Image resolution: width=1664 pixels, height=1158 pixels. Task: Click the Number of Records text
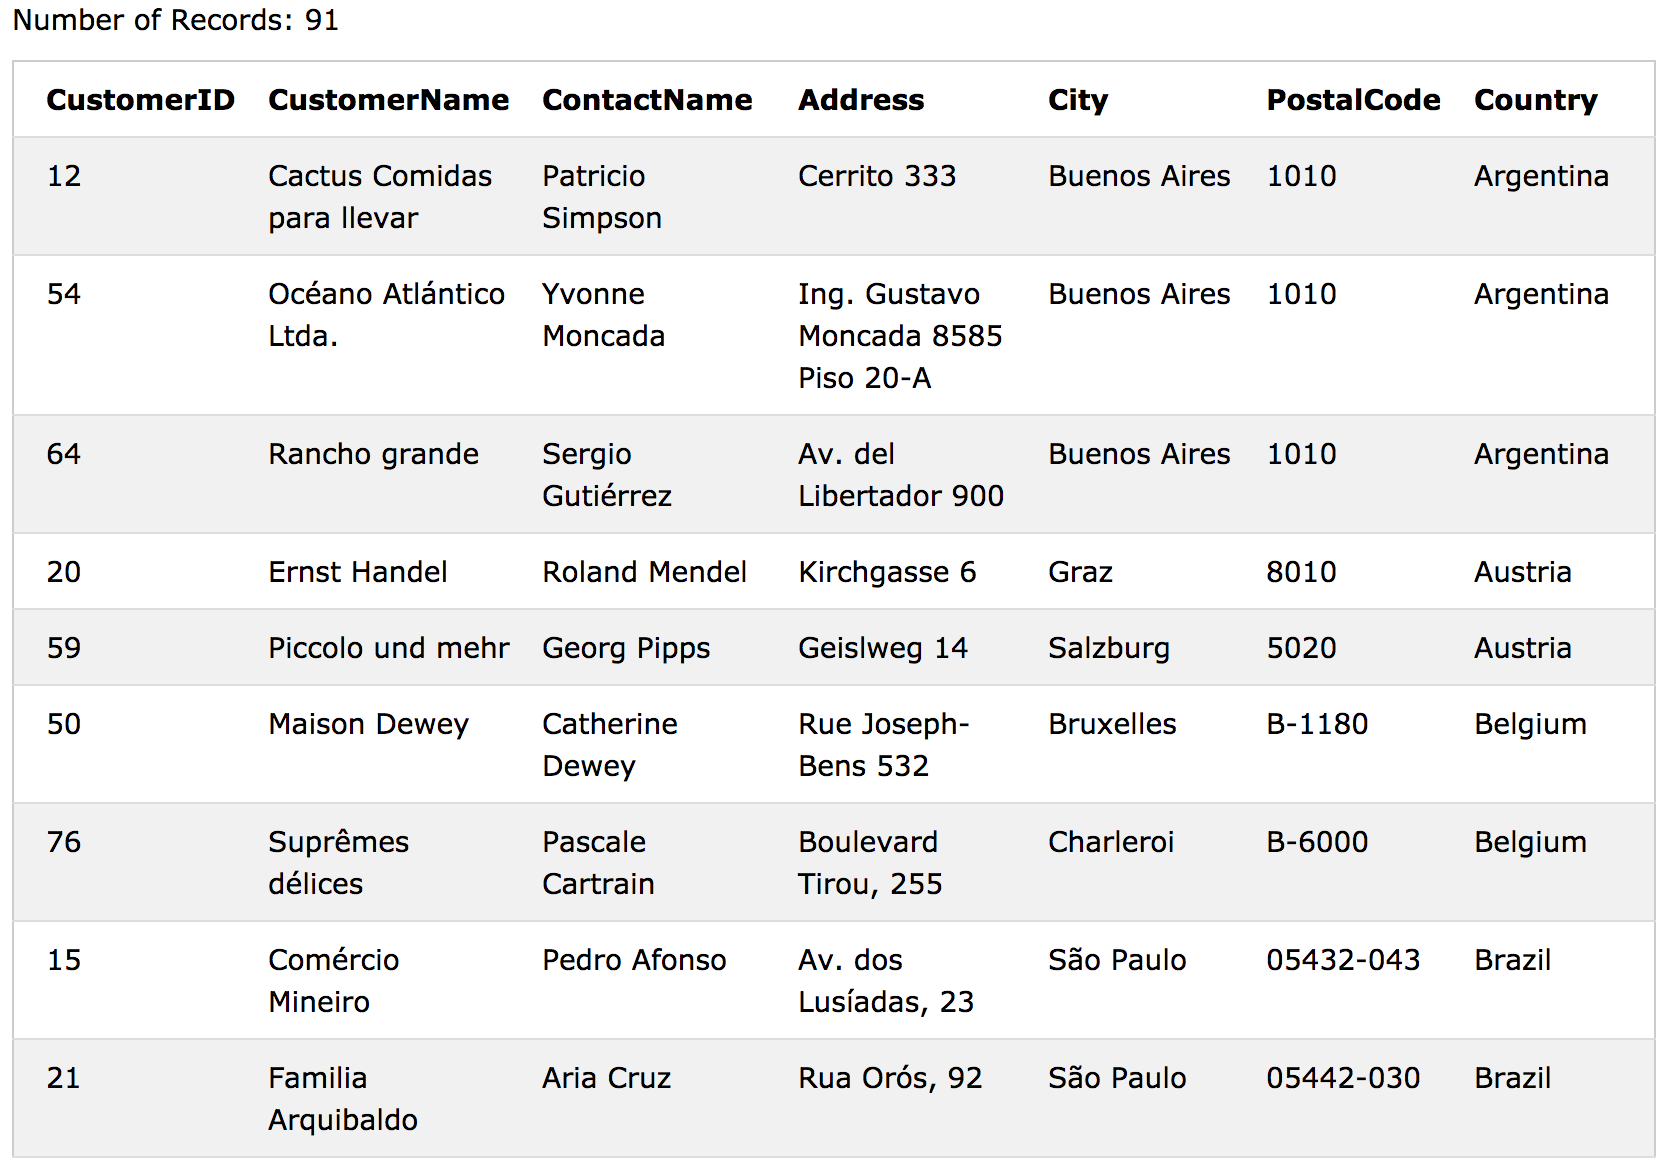[x=175, y=20]
